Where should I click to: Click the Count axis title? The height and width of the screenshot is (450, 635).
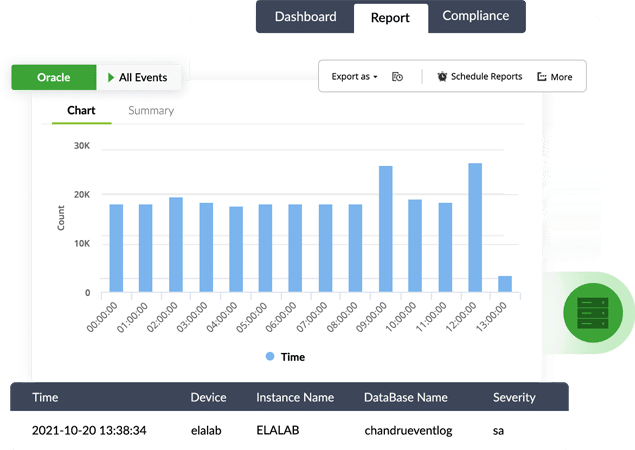61,218
